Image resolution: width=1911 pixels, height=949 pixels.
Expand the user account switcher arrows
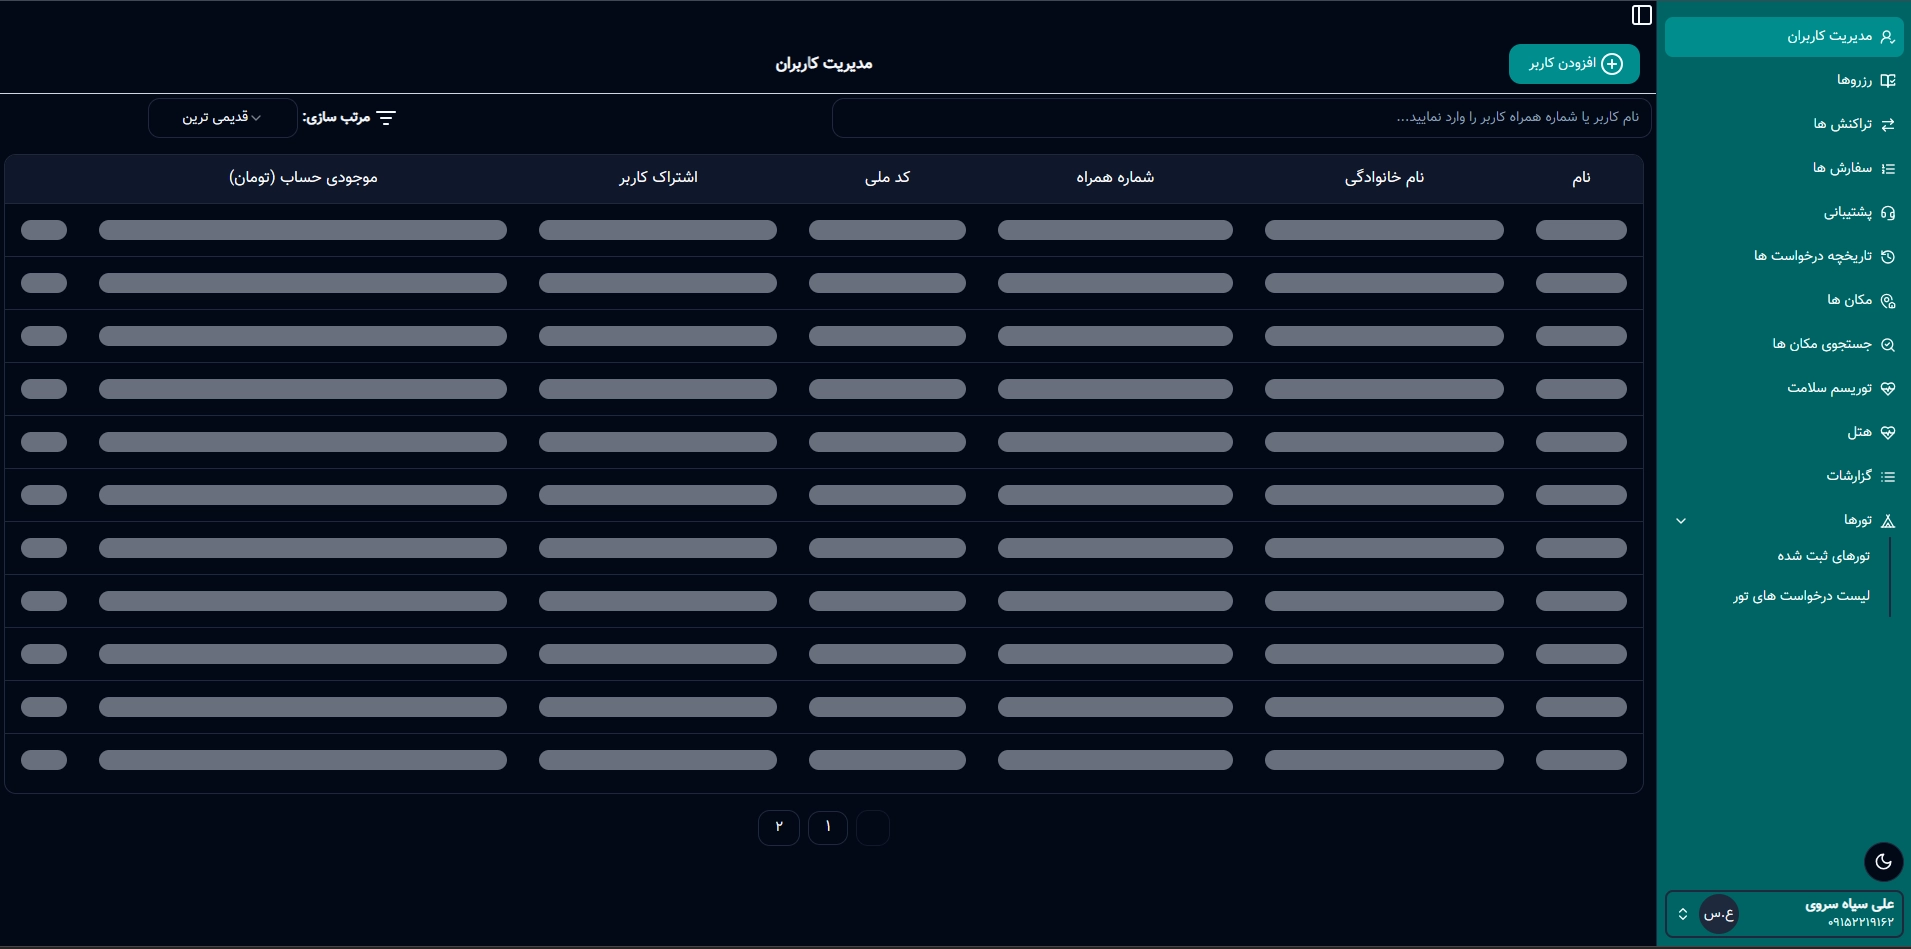point(1683,914)
